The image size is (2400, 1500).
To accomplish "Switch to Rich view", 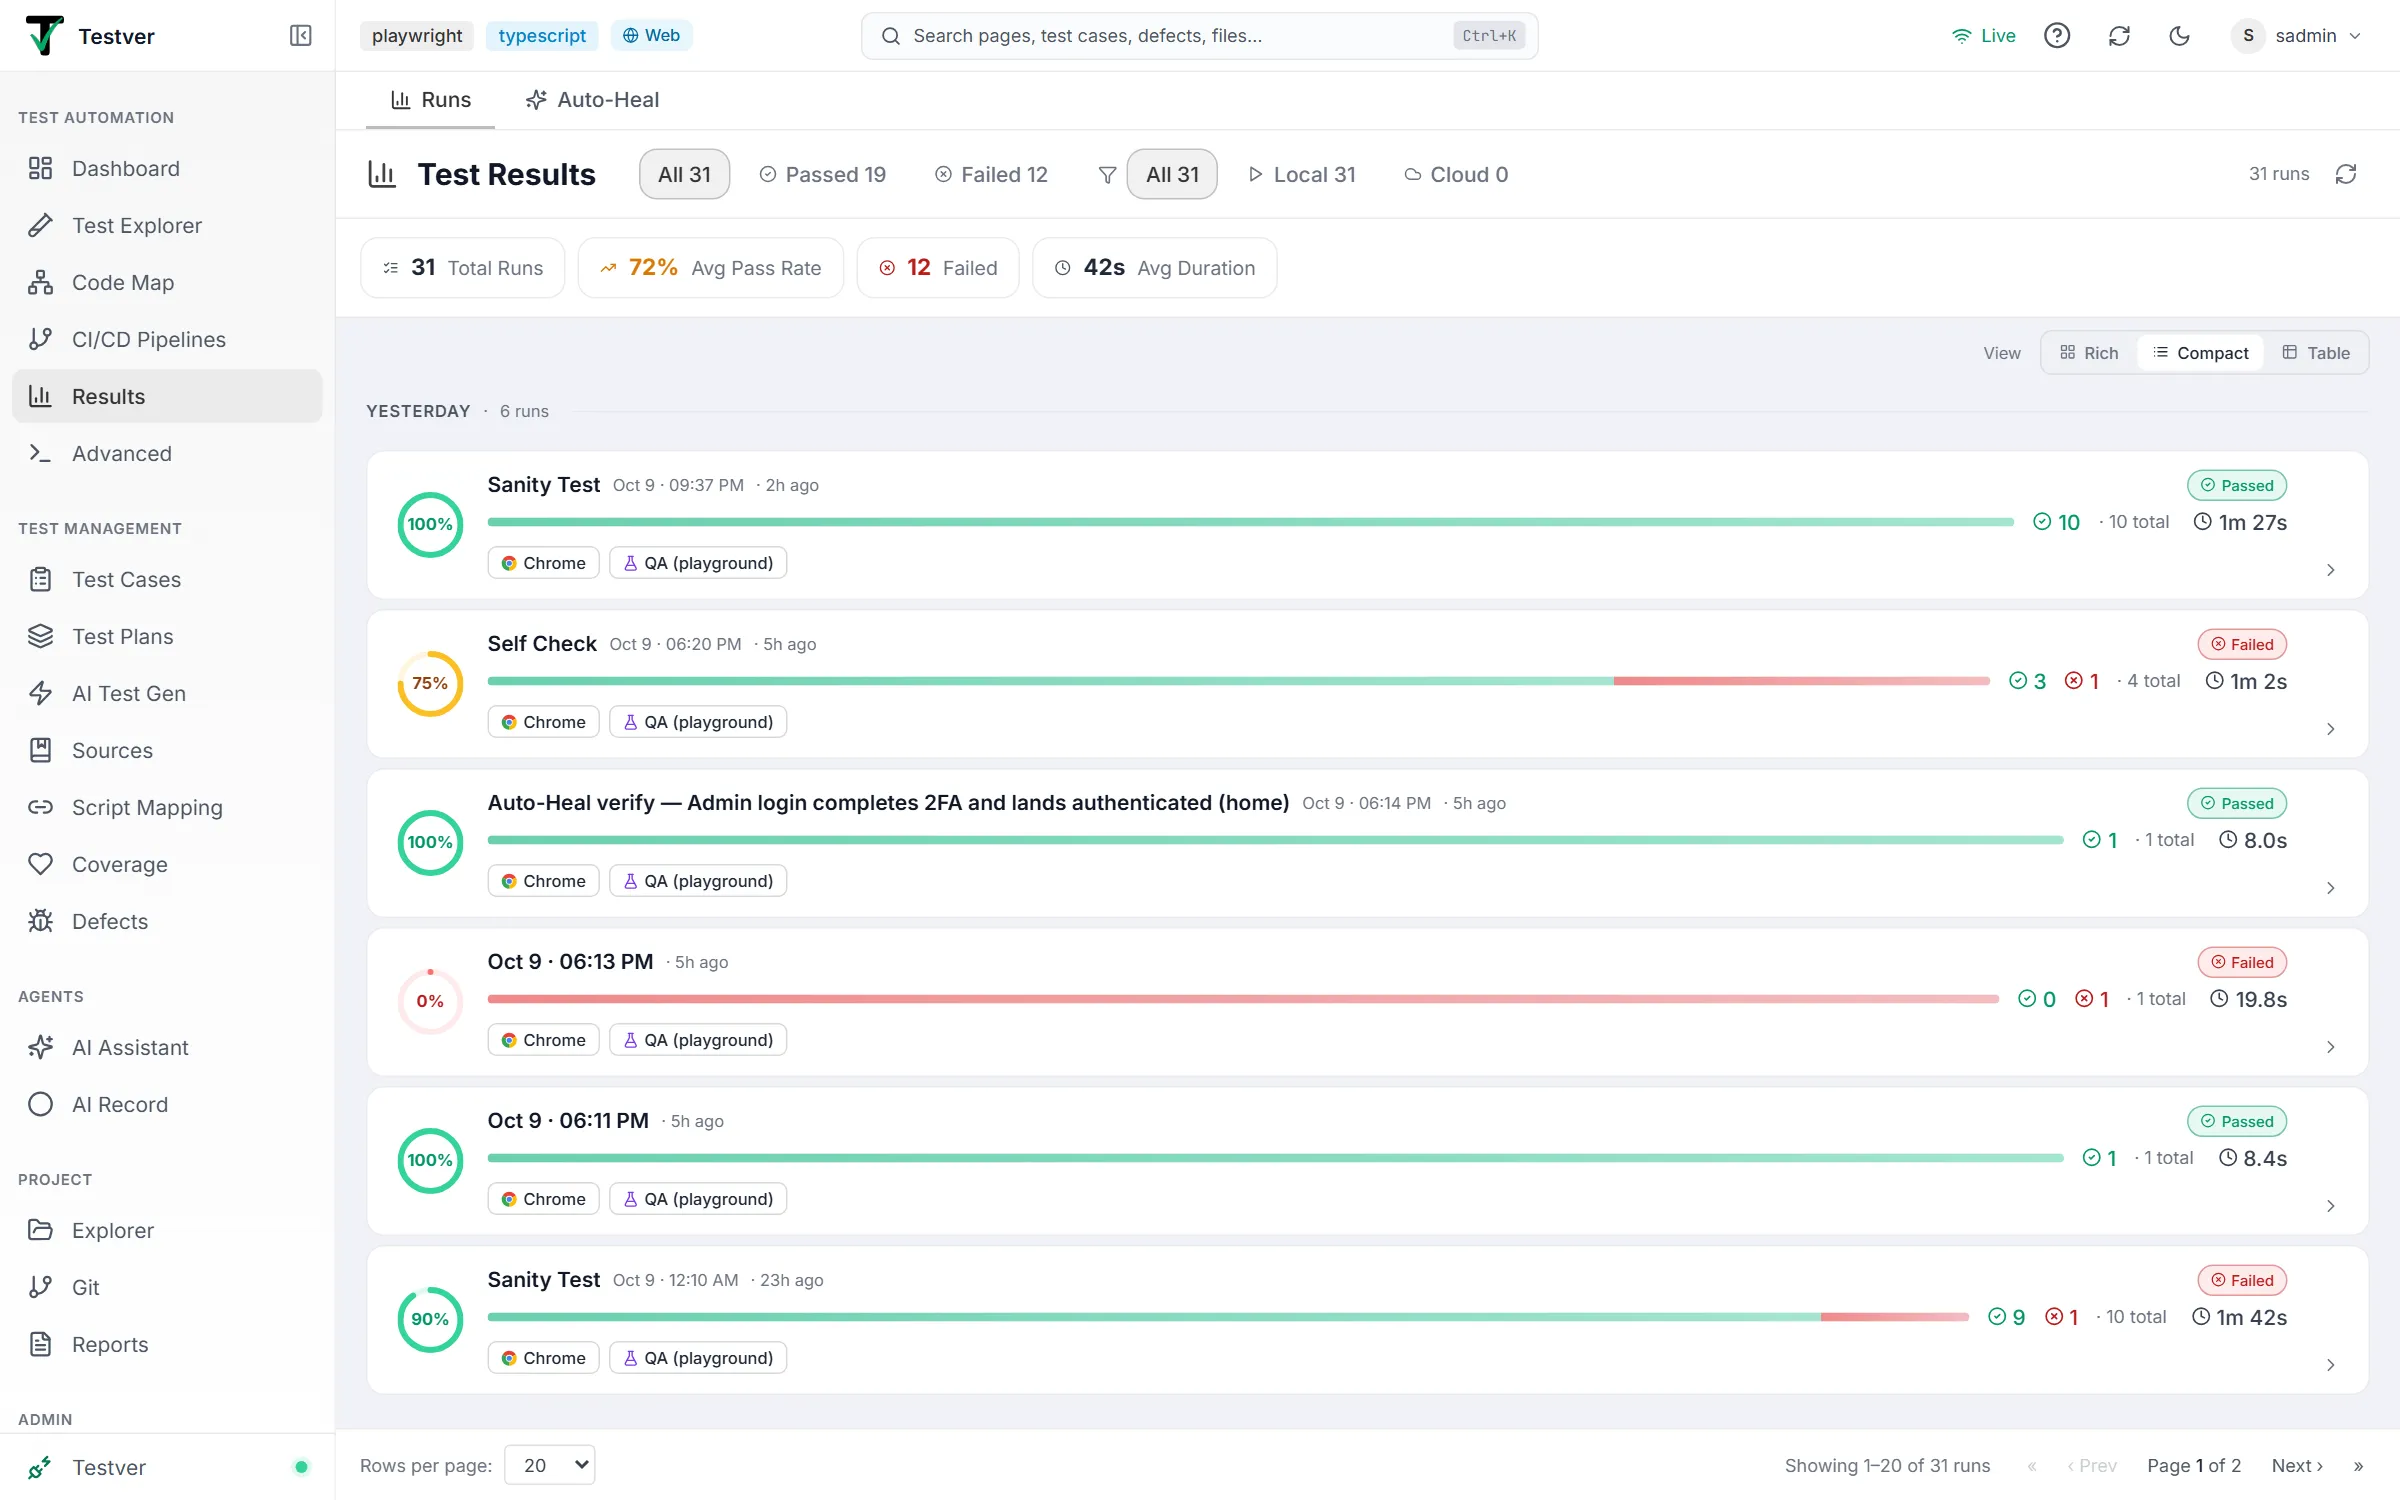I will click(2089, 353).
